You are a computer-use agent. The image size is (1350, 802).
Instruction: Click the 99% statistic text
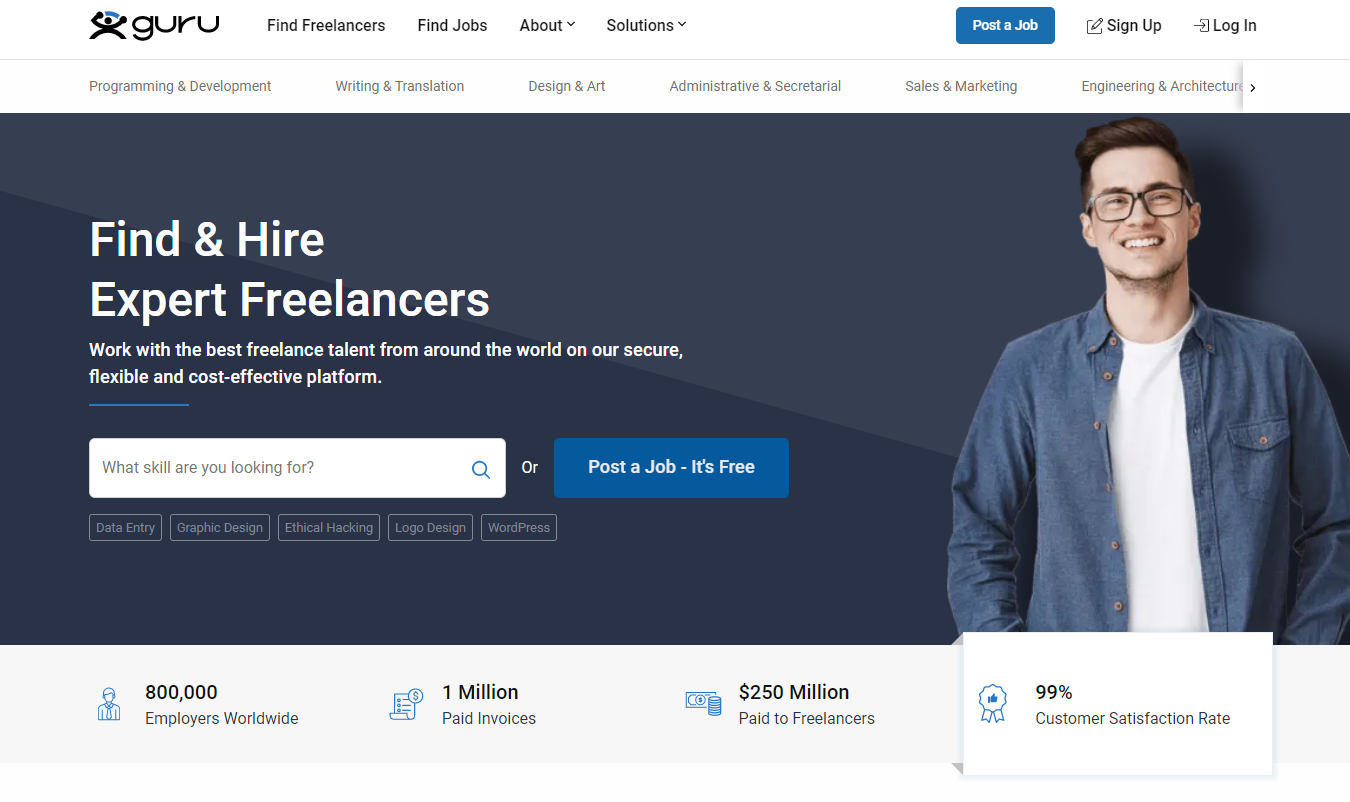[x=1054, y=692]
